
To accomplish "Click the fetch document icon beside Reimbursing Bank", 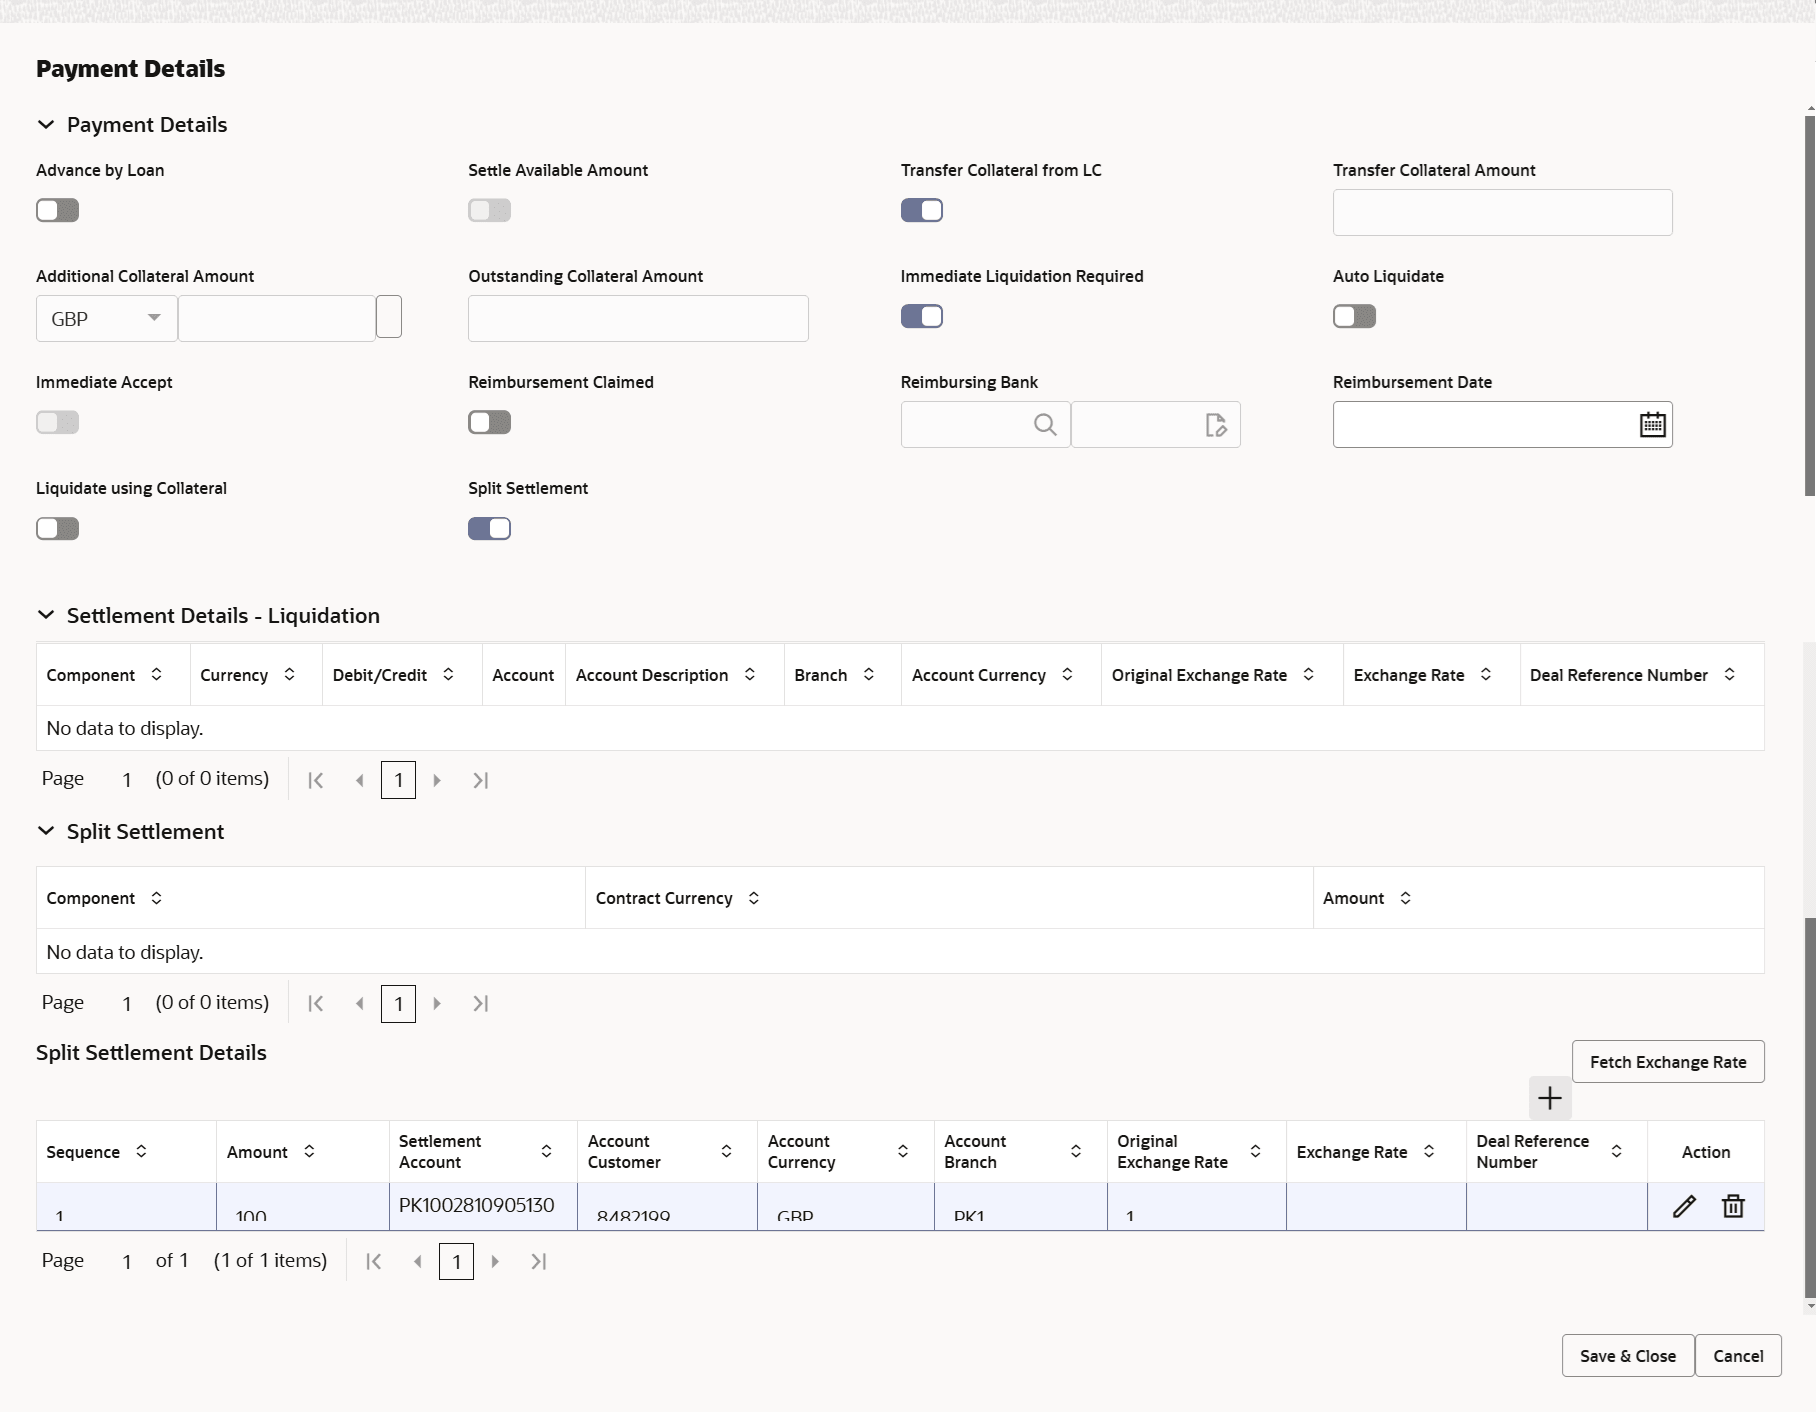I will (1216, 425).
